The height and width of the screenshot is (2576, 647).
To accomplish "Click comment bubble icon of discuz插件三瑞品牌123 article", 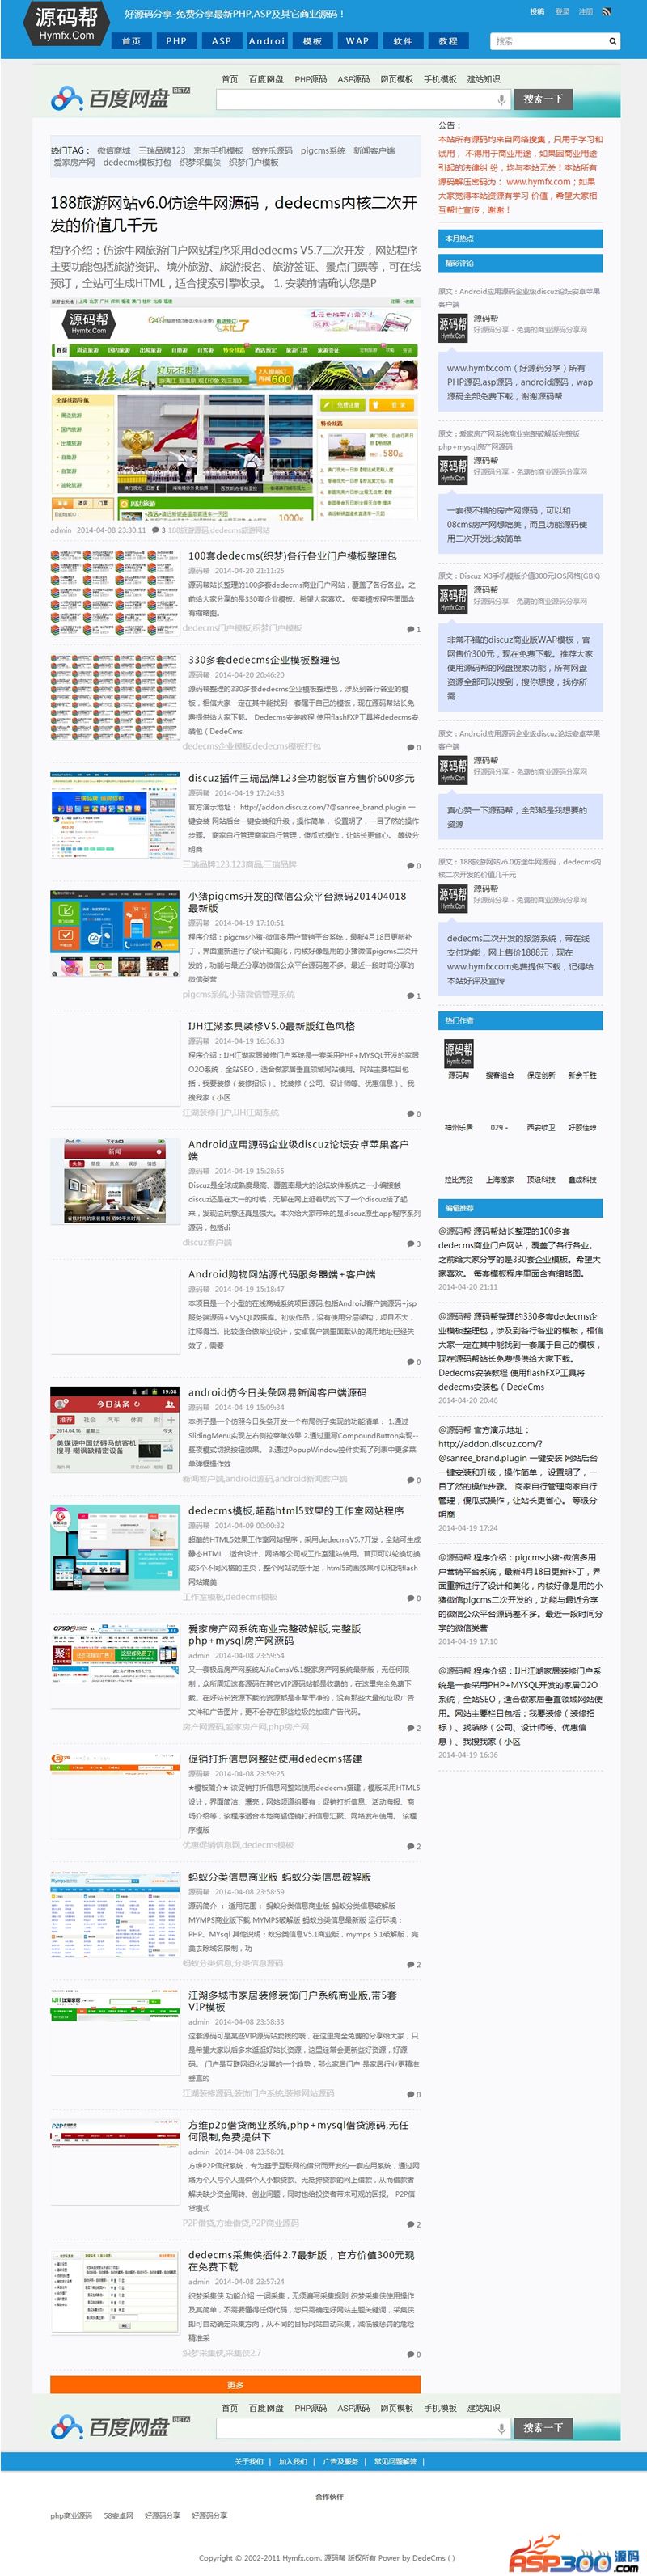I will click(x=410, y=865).
